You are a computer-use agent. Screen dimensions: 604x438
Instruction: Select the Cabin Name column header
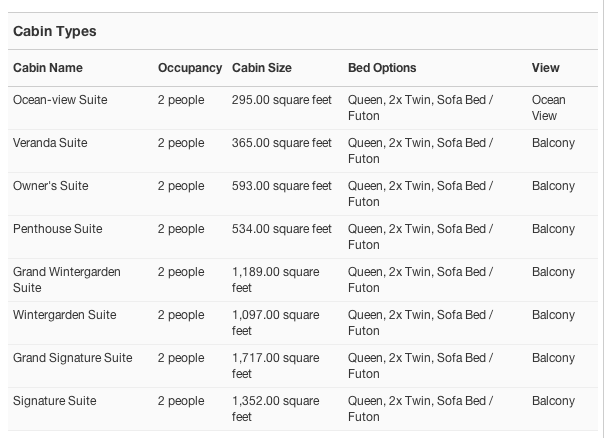(48, 68)
